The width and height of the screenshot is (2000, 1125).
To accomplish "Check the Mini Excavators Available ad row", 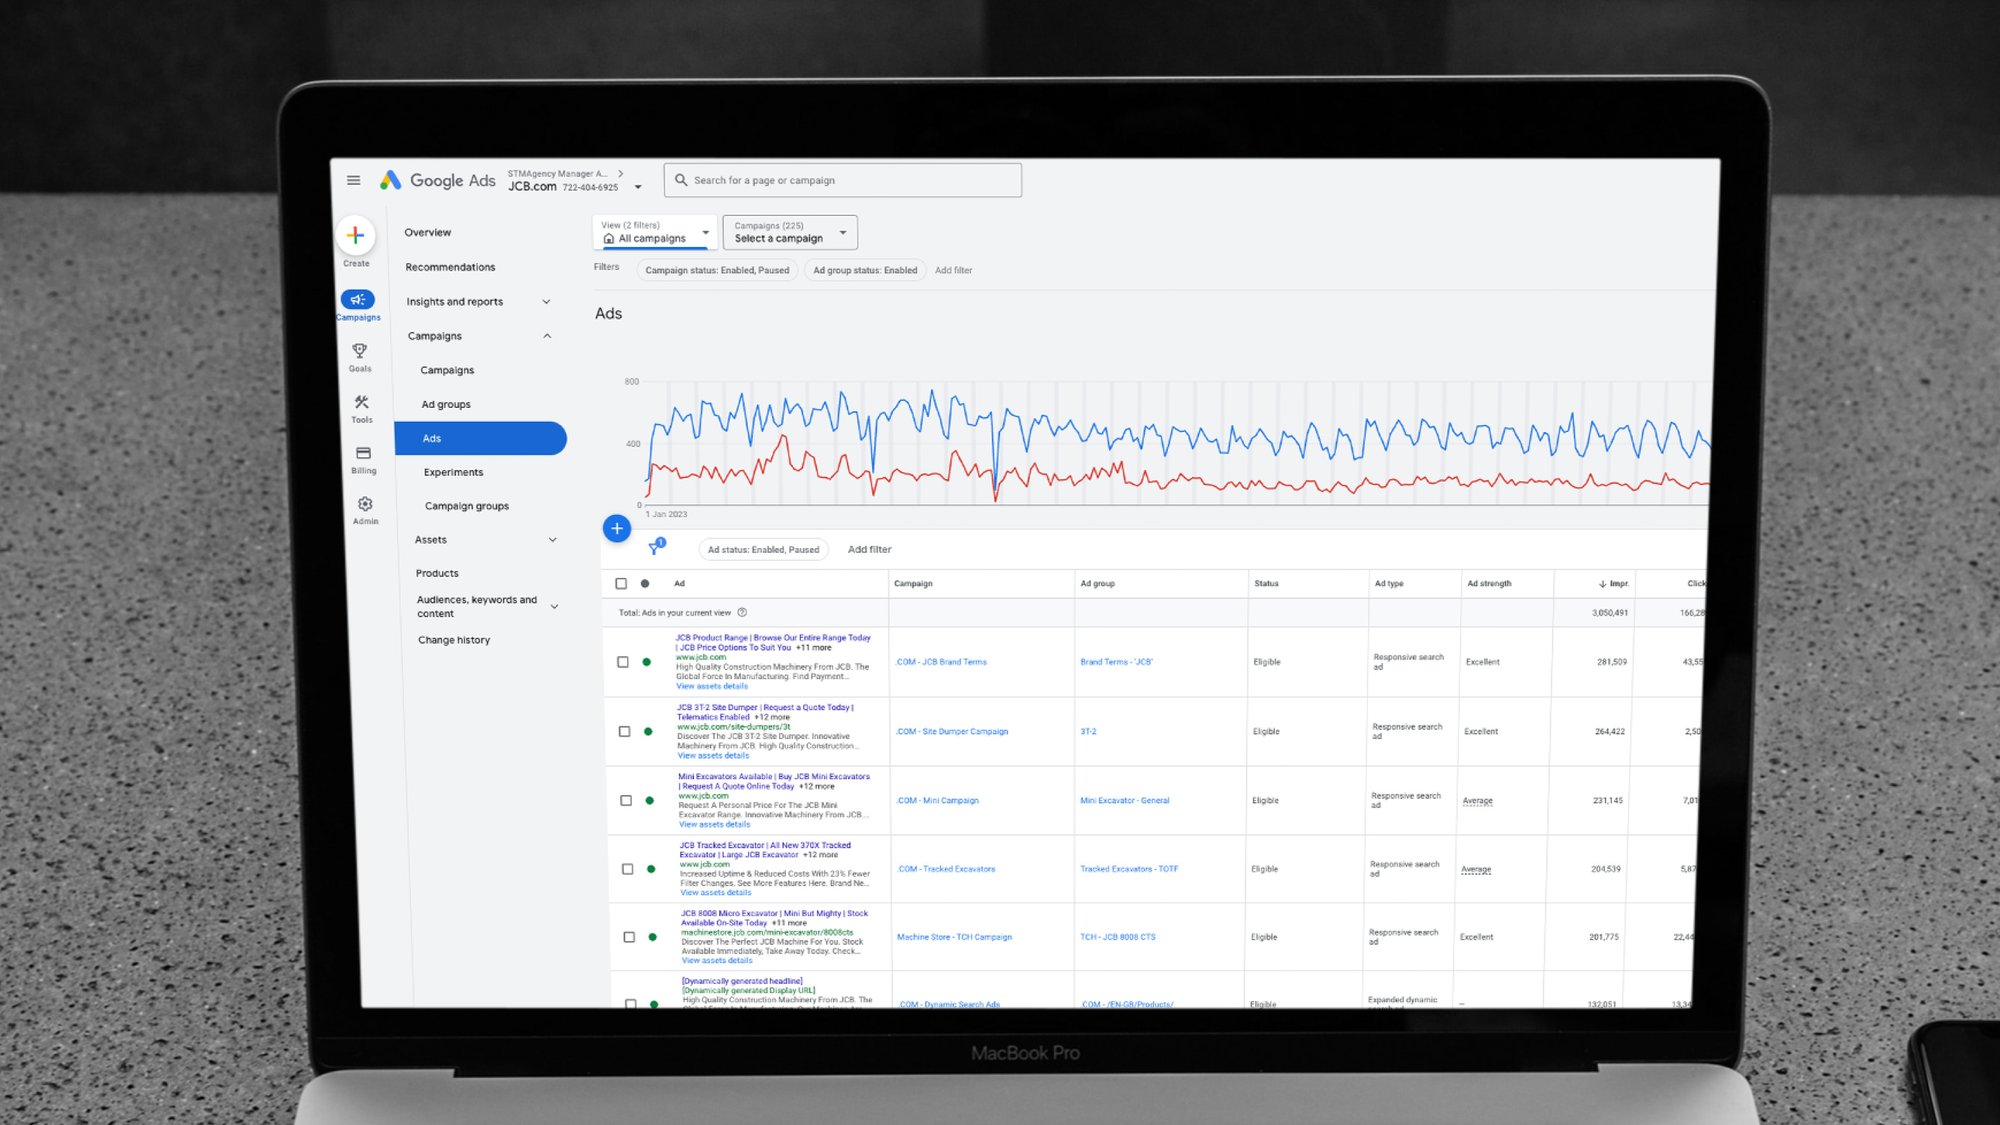I will pyautogui.click(x=626, y=800).
